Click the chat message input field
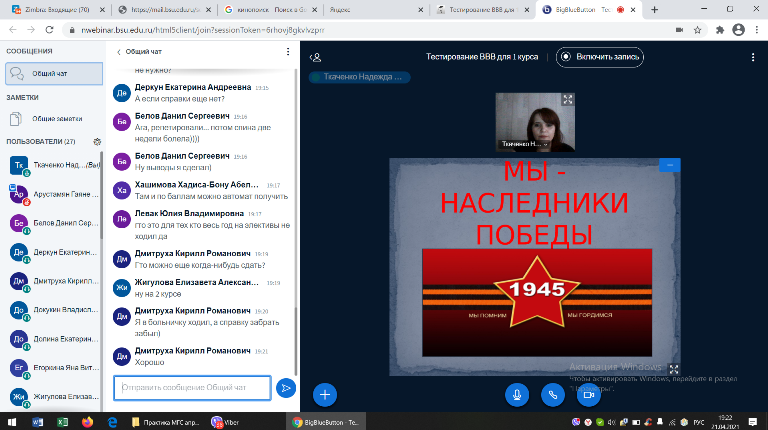The width and height of the screenshot is (768, 430). tap(192, 387)
